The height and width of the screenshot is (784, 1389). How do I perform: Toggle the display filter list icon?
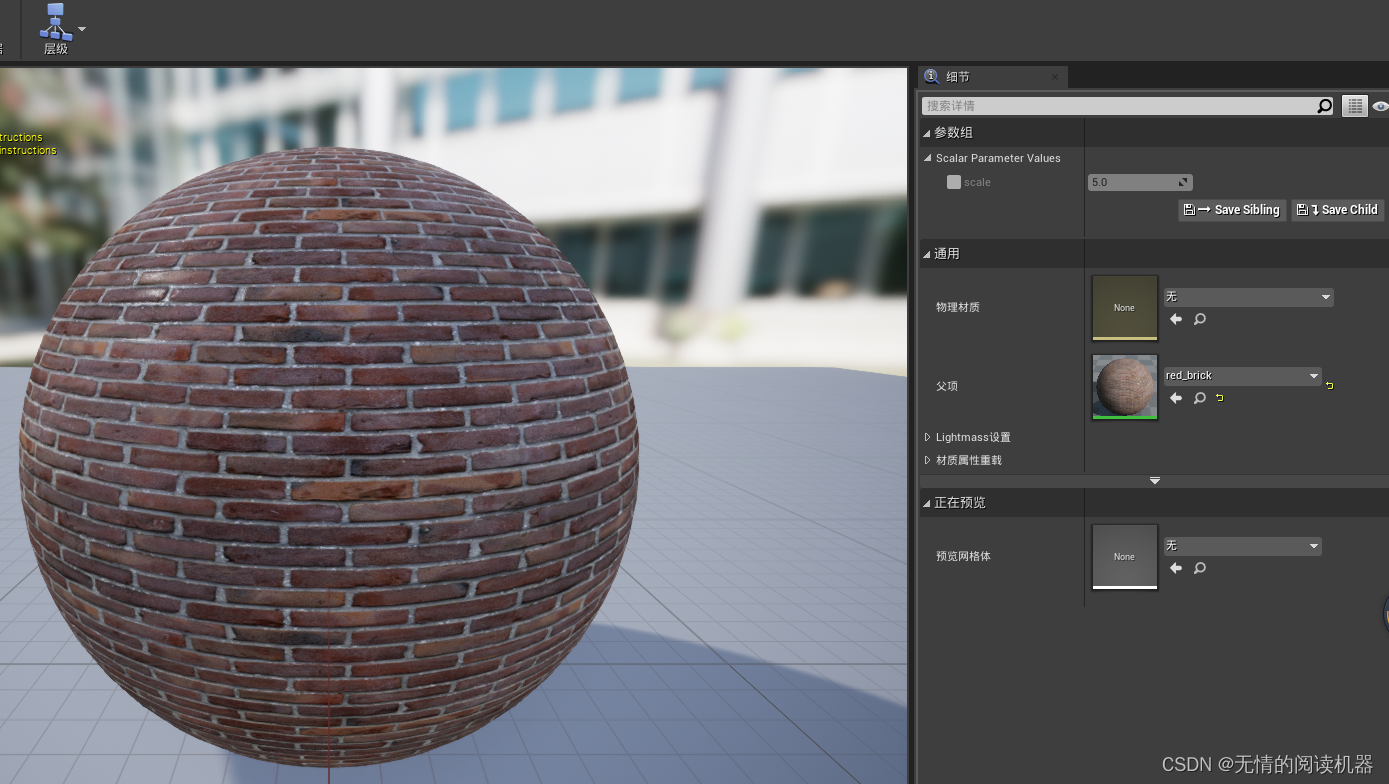click(1354, 105)
